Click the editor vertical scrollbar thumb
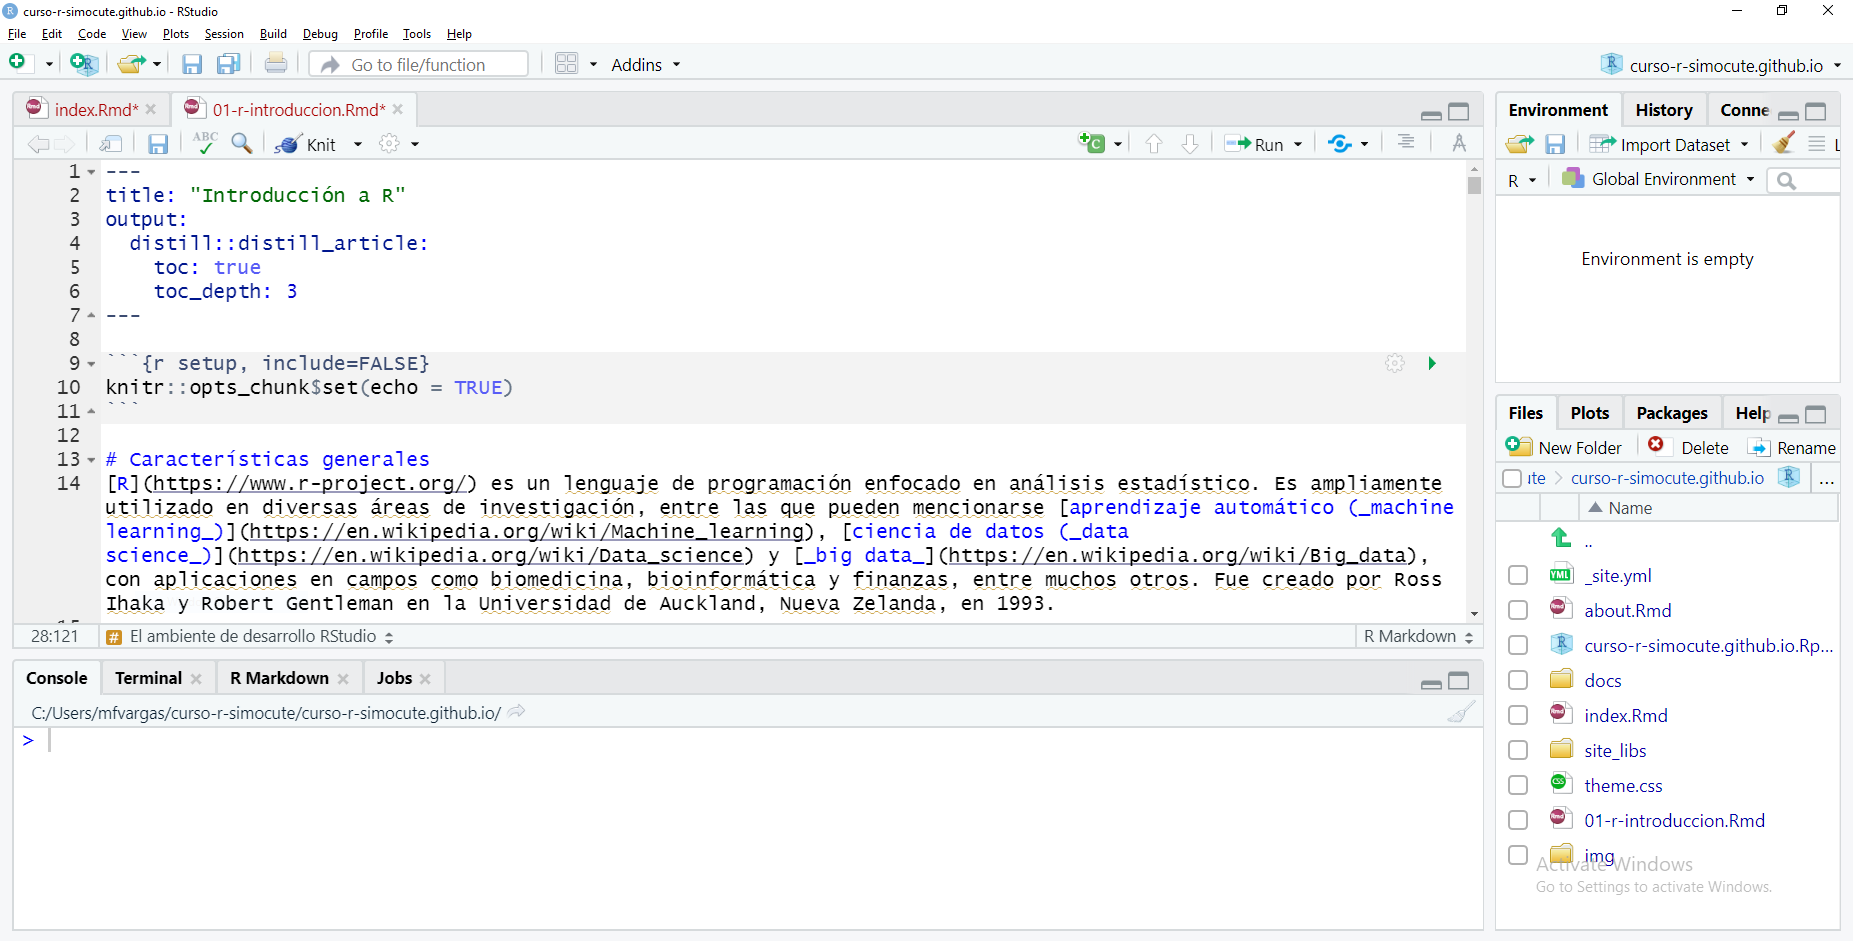The image size is (1853, 941). pyautogui.click(x=1474, y=185)
